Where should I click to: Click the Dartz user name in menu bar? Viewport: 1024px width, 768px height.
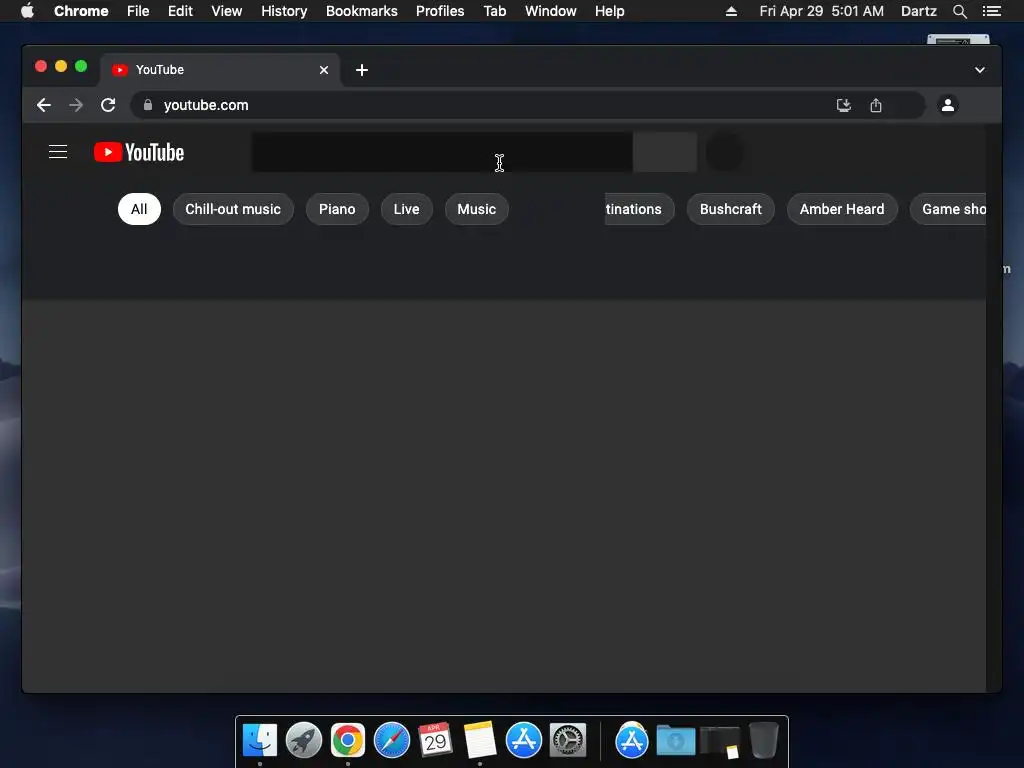coord(918,11)
